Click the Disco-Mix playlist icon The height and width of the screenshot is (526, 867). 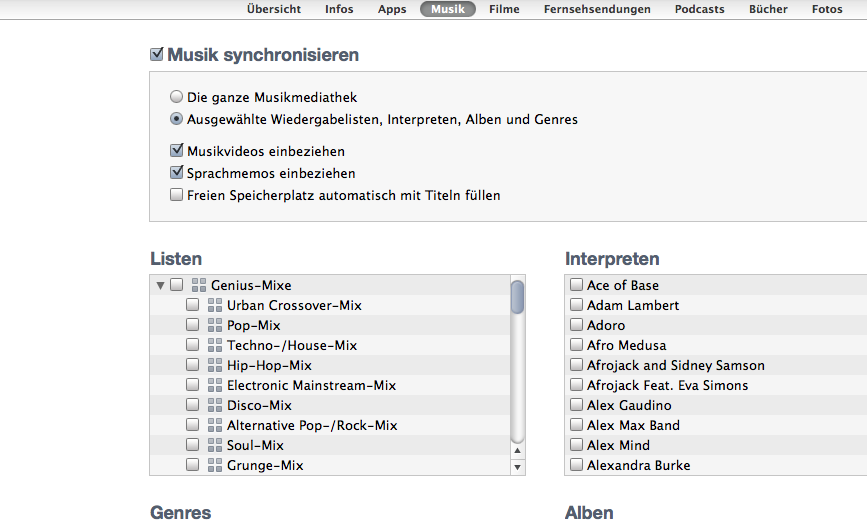point(215,405)
